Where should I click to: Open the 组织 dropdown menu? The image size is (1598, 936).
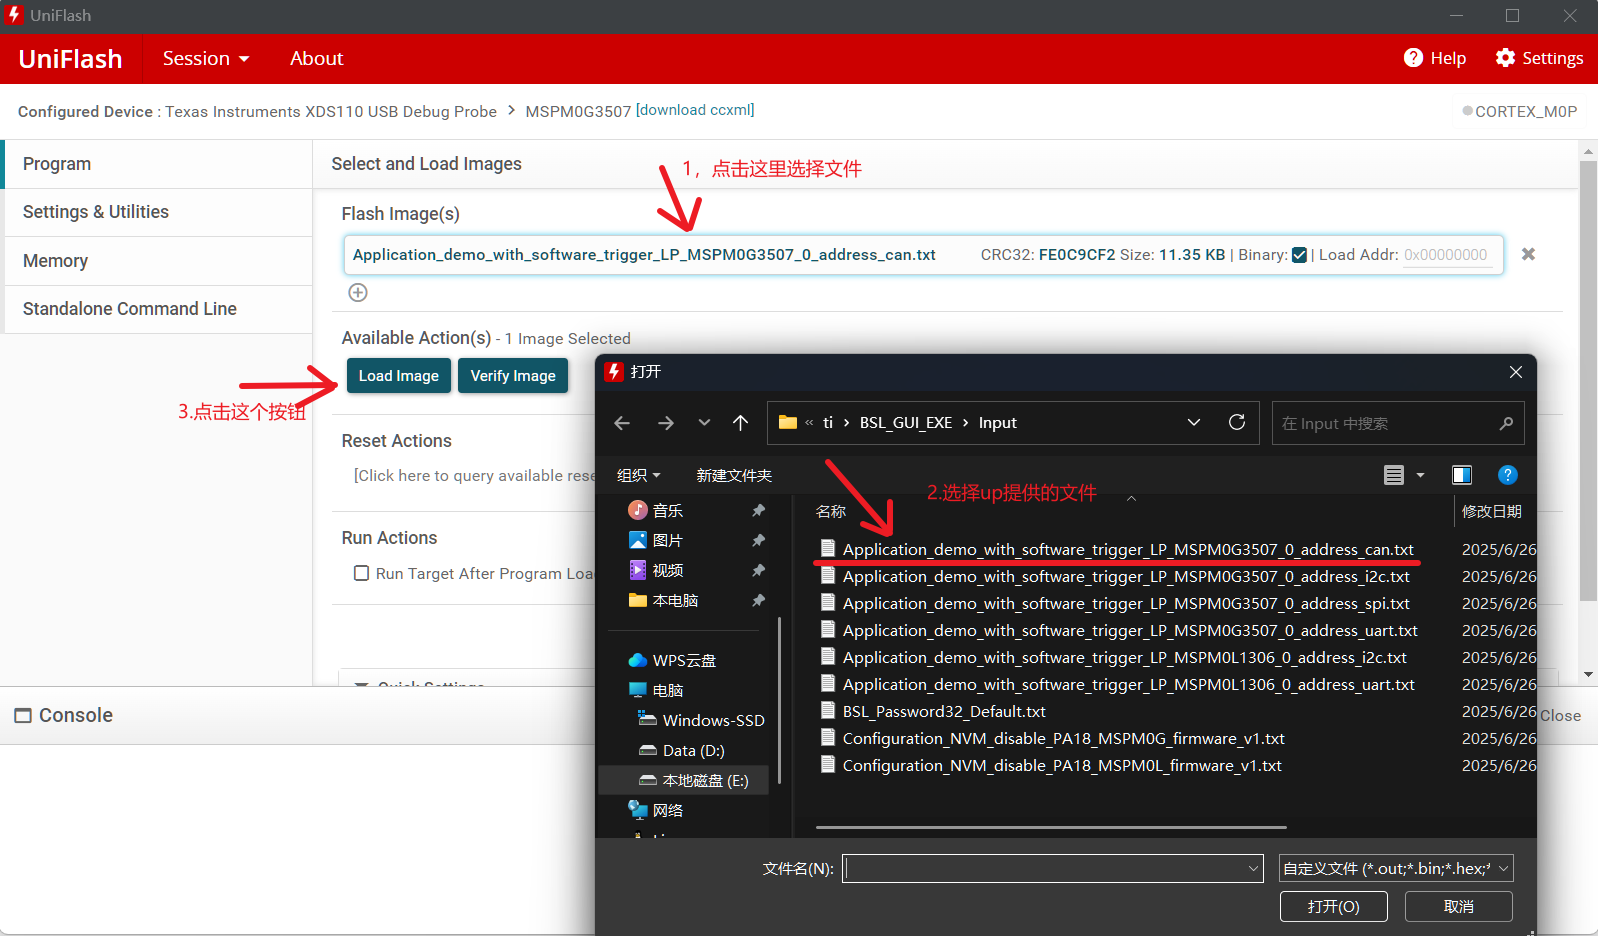click(639, 475)
